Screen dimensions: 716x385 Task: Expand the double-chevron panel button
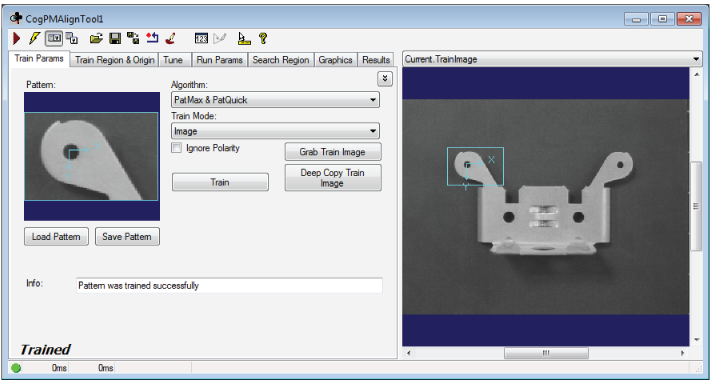coord(385,79)
